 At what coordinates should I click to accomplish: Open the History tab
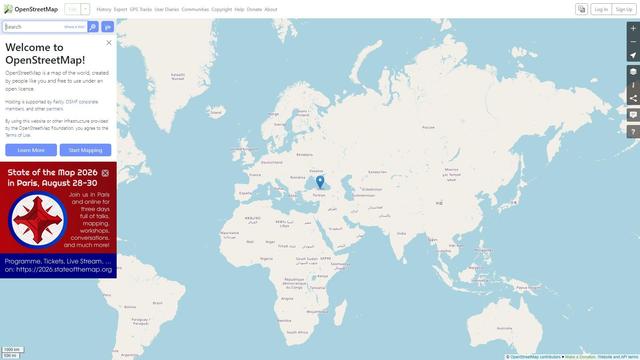pos(104,9)
